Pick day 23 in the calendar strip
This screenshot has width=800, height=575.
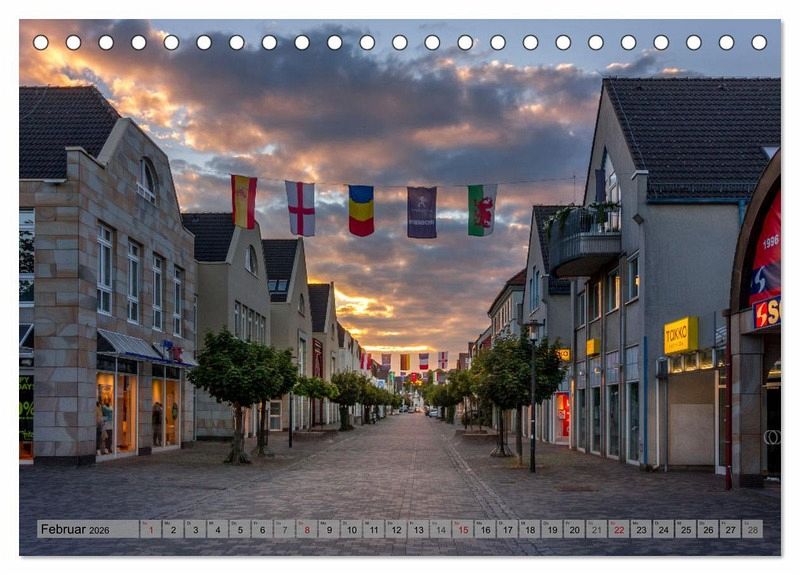click(x=641, y=529)
